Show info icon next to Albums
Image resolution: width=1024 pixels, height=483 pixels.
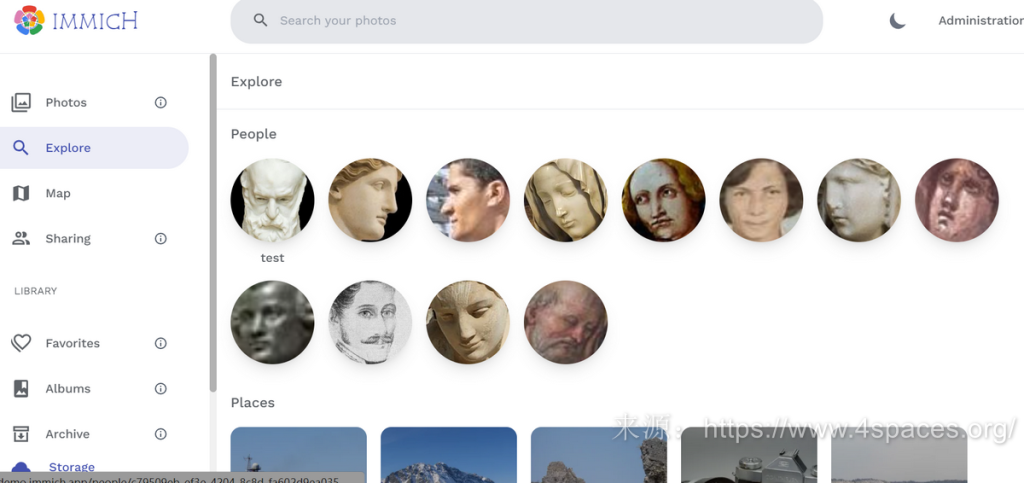(161, 388)
